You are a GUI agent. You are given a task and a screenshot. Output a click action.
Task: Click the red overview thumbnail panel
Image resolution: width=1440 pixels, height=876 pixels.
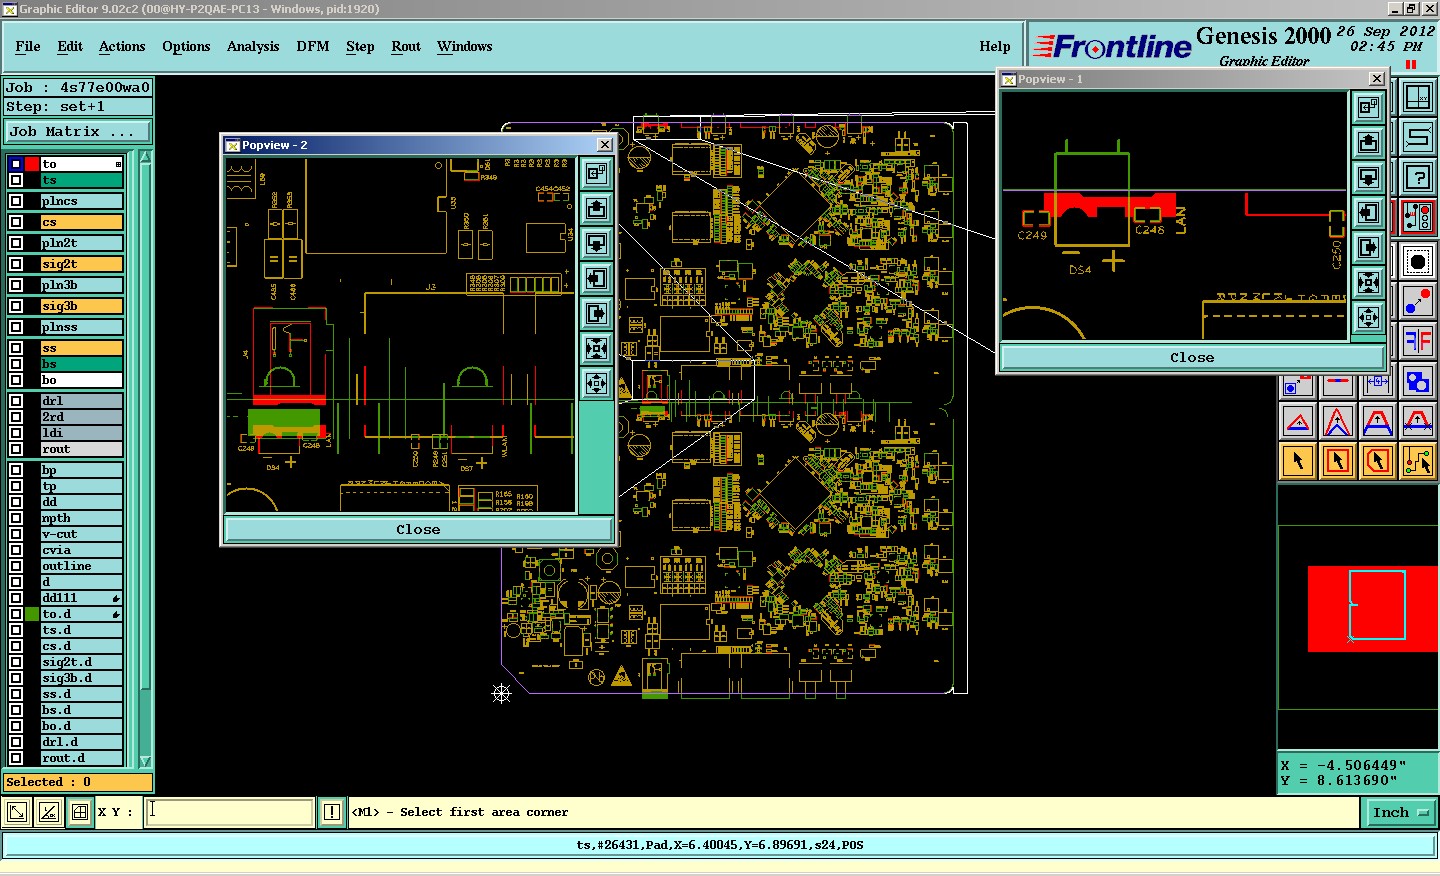(x=1371, y=609)
